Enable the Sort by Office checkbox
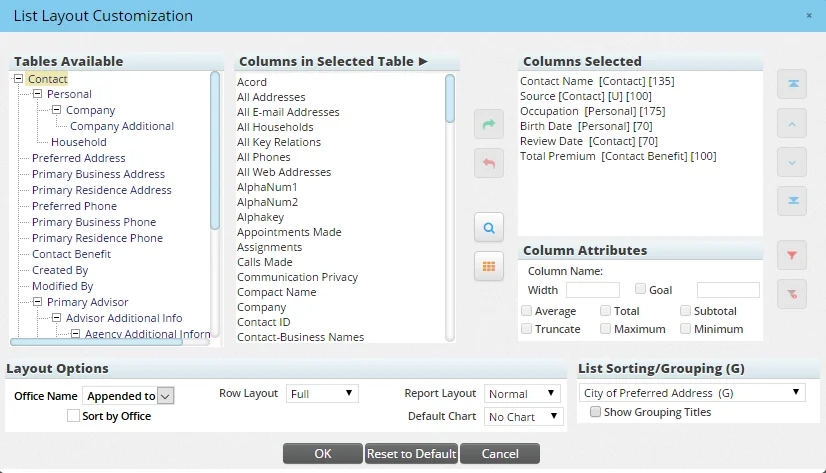The width and height of the screenshot is (826, 473). (x=73, y=416)
